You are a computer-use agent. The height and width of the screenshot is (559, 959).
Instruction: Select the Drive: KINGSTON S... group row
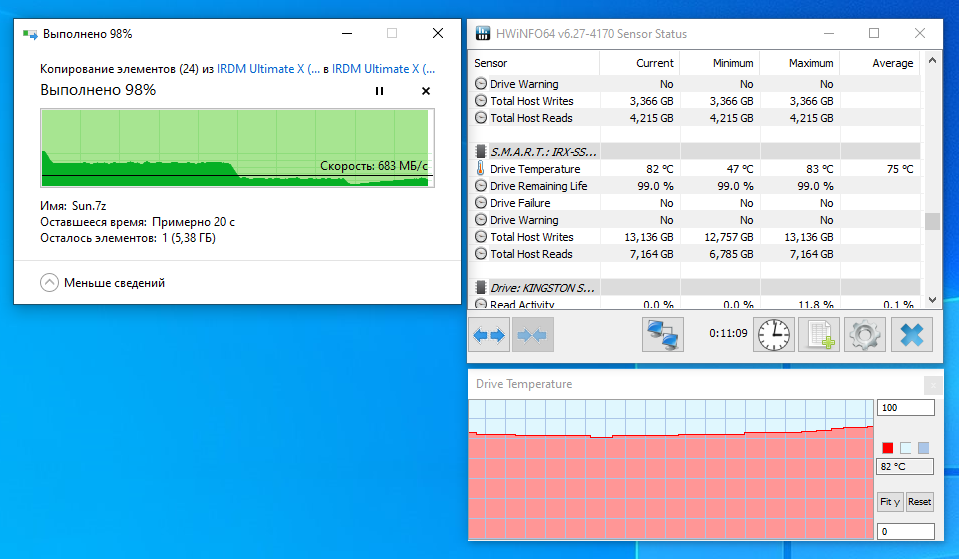(x=695, y=287)
